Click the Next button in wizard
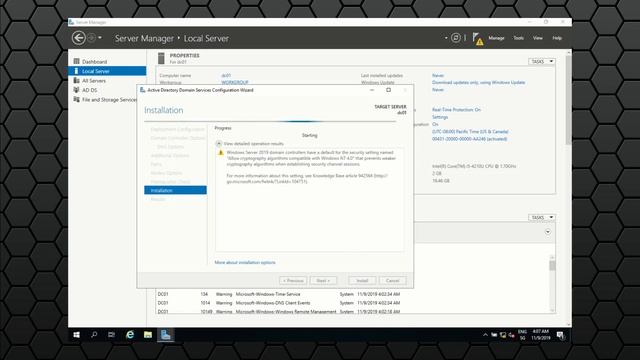640x360 pixels. tap(323, 280)
